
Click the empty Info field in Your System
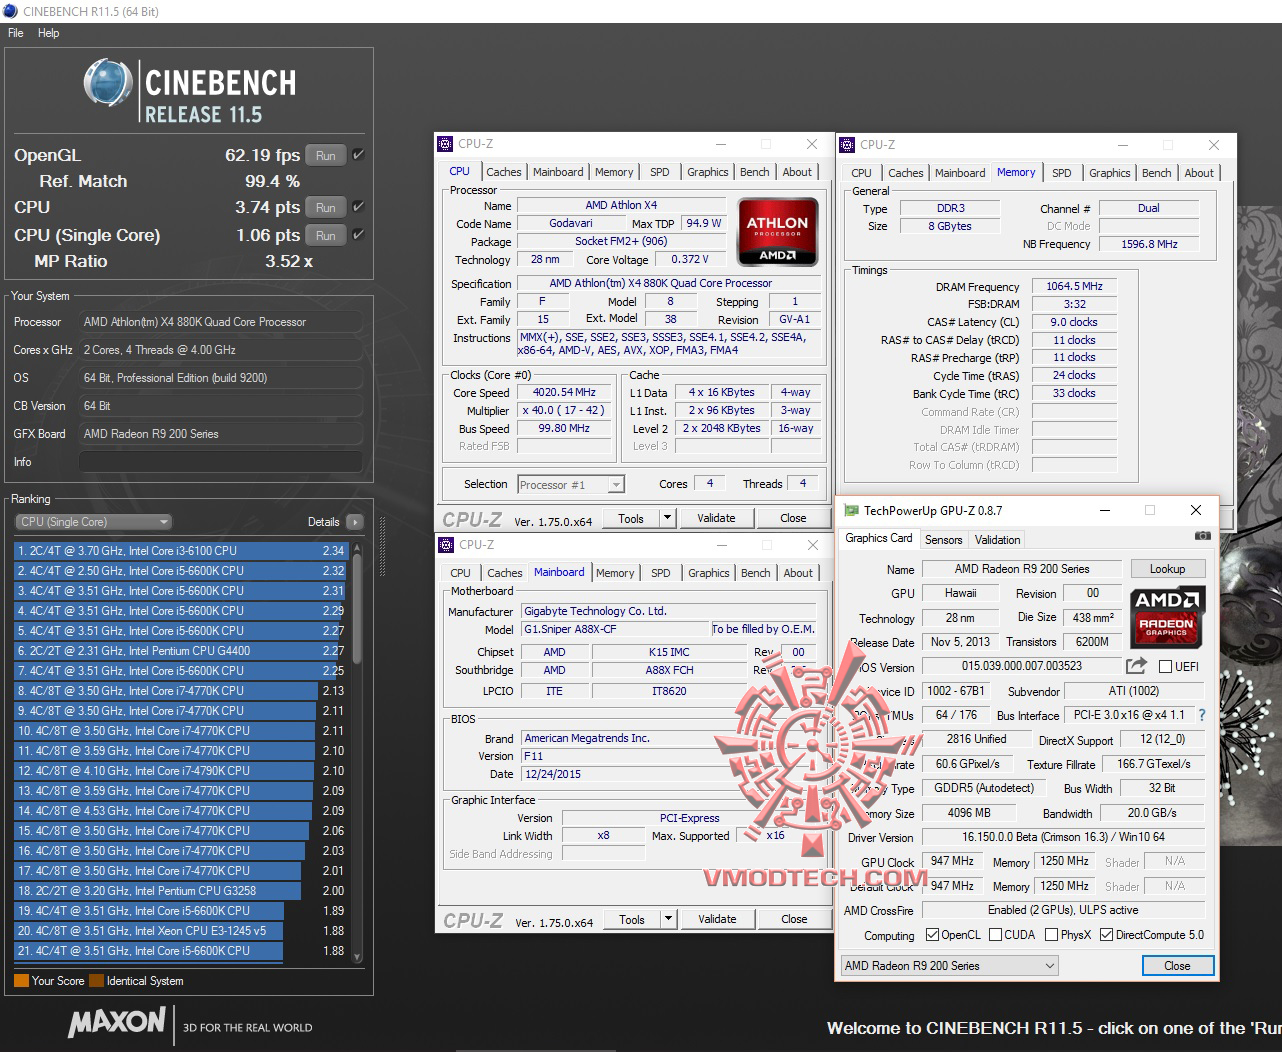221,462
